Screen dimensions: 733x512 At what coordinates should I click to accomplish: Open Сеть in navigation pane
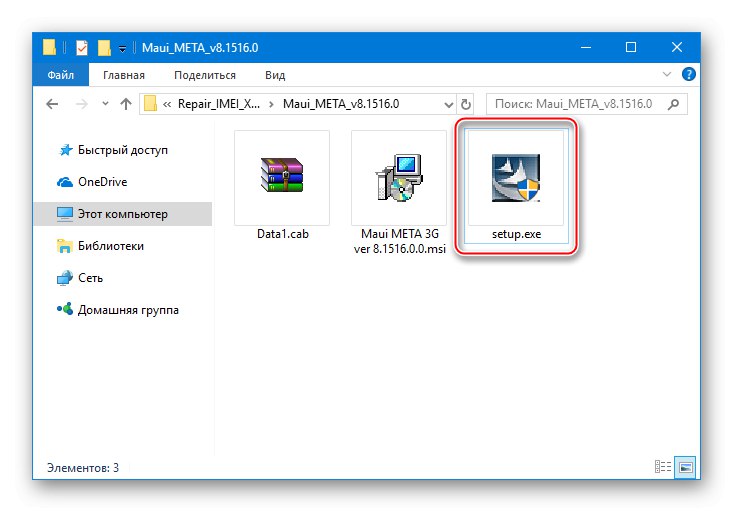[x=79, y=278]
